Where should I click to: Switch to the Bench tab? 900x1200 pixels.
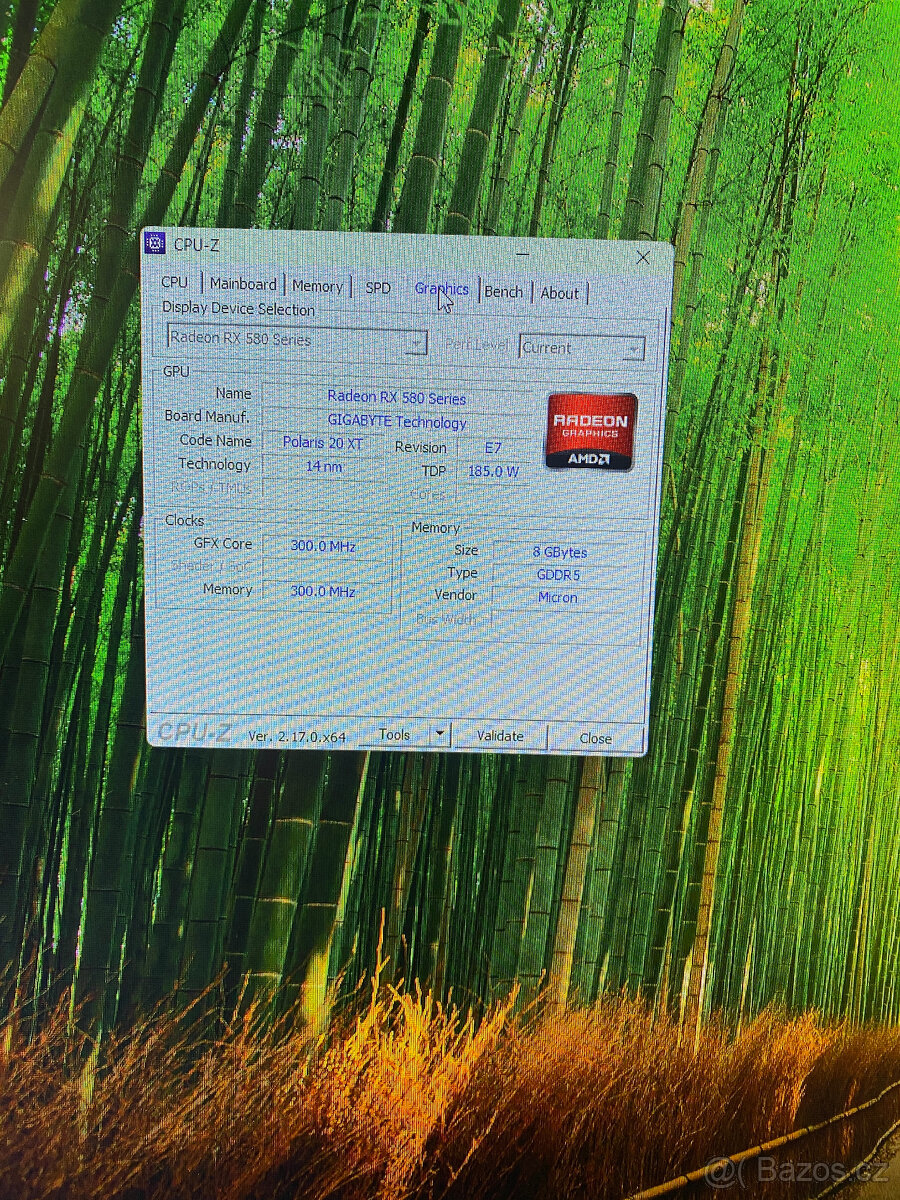503,290
